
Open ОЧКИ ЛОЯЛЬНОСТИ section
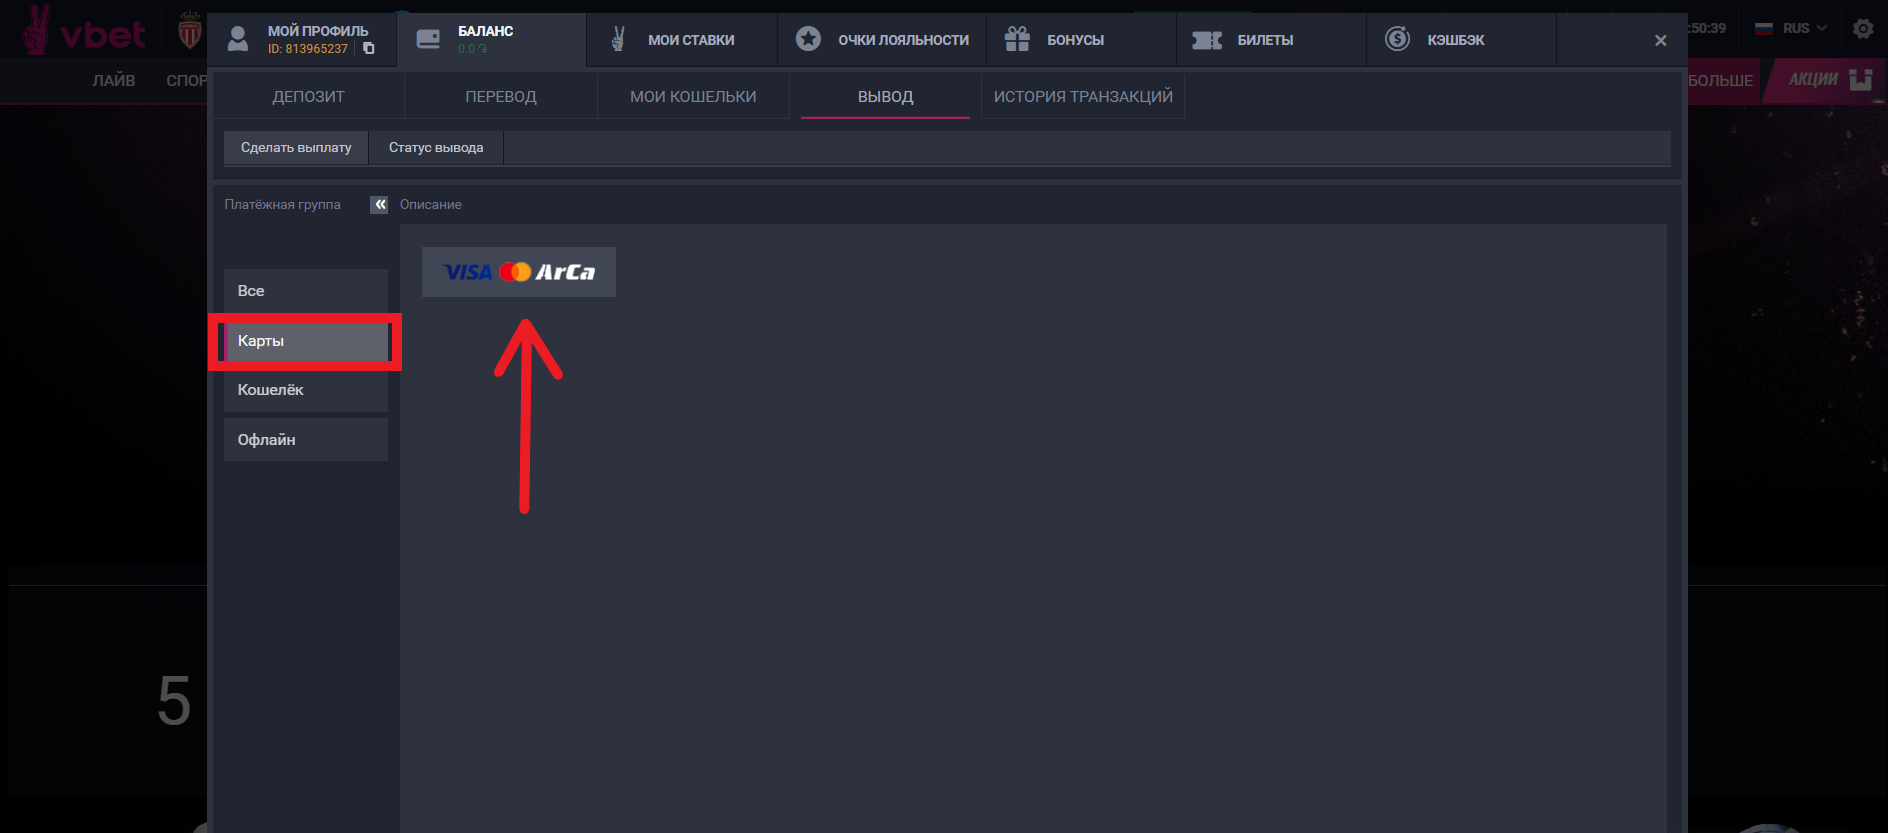[903, 40]
